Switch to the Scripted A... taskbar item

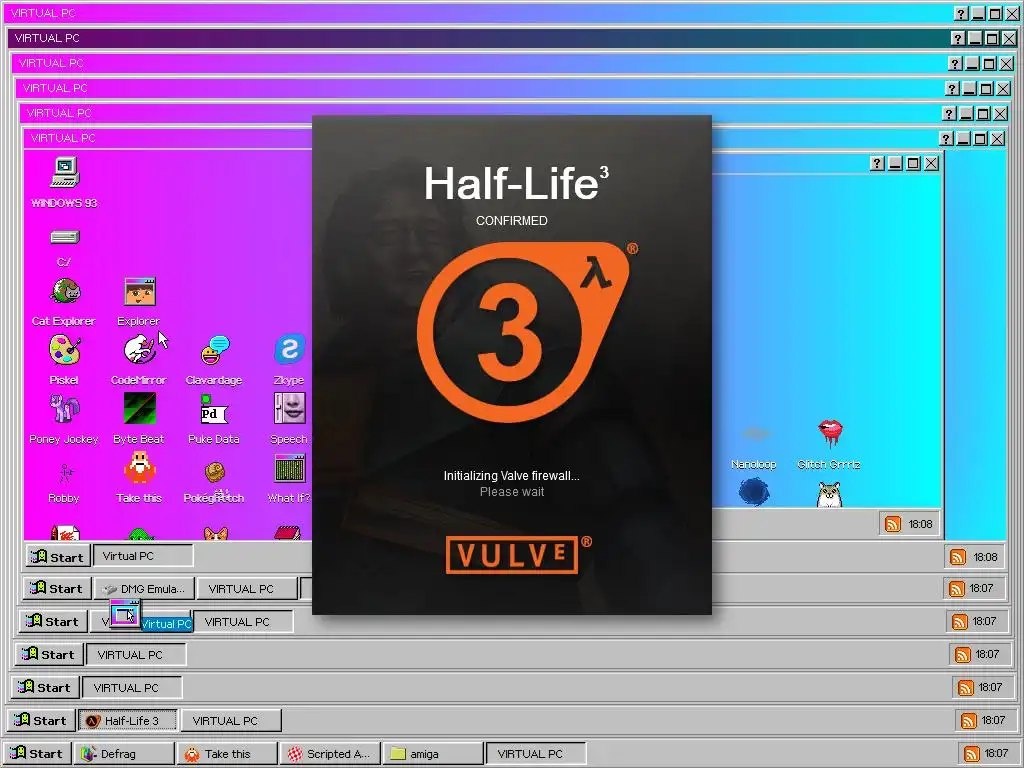click(330, 754)
